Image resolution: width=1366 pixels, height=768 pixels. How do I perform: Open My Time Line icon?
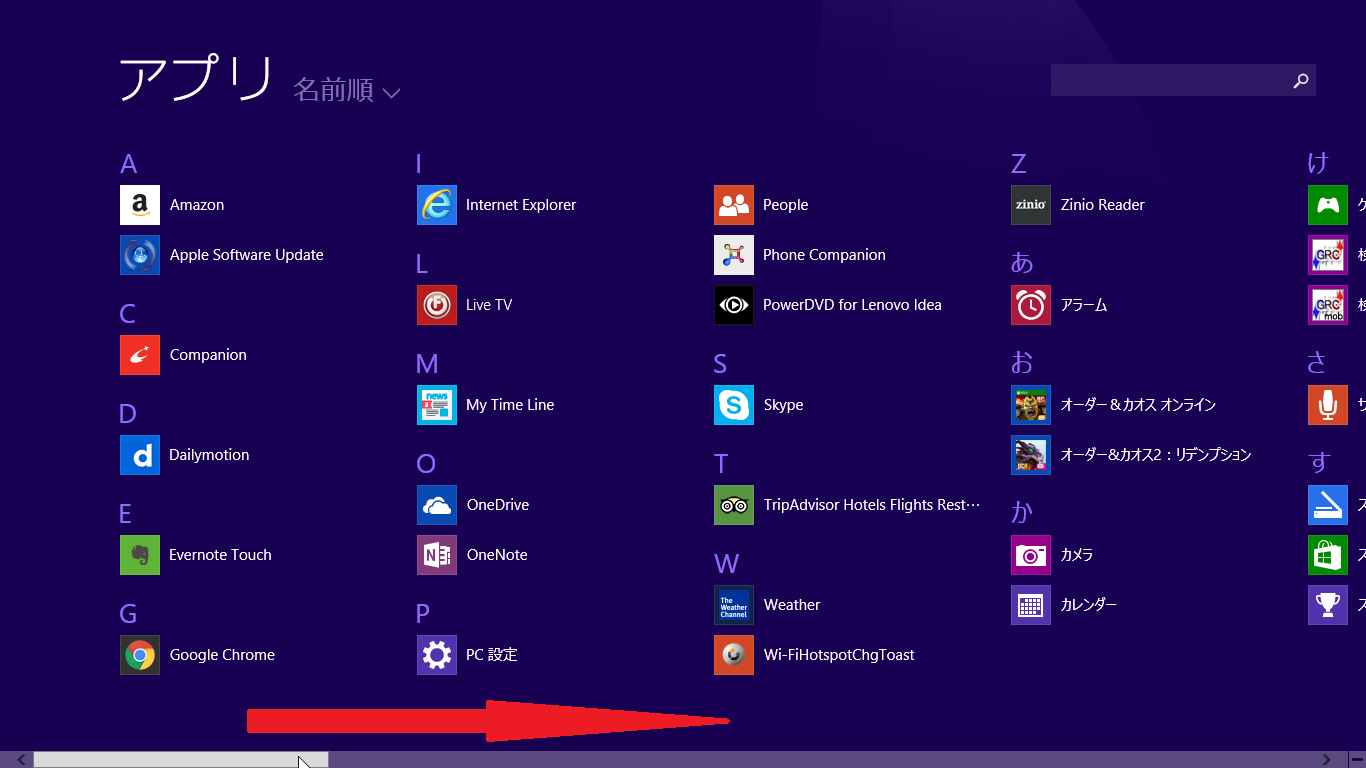[x=437, y=405]
